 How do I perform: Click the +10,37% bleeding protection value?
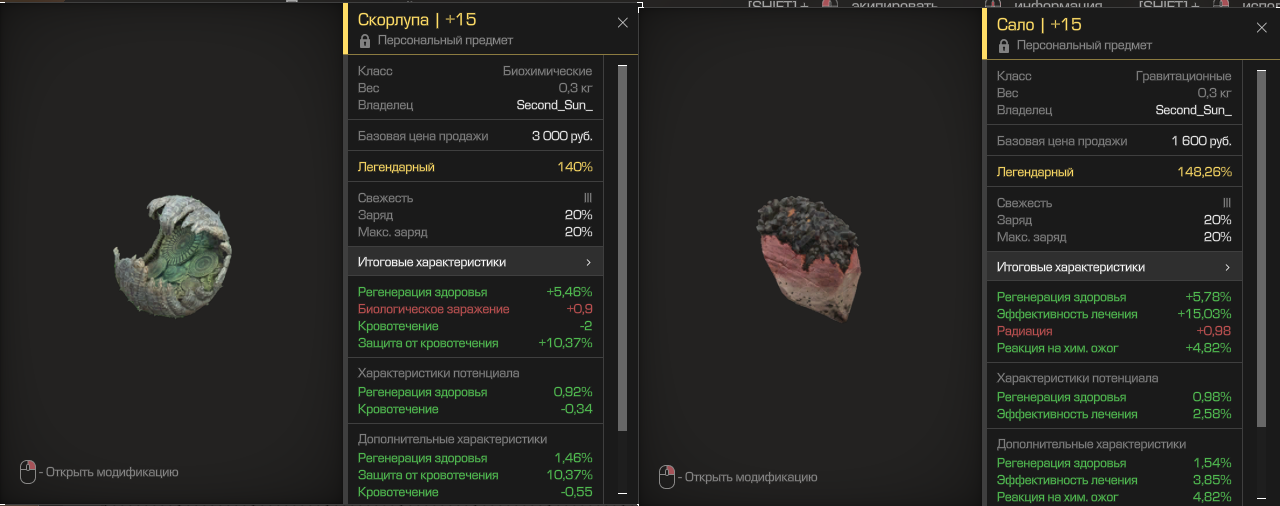566,343
